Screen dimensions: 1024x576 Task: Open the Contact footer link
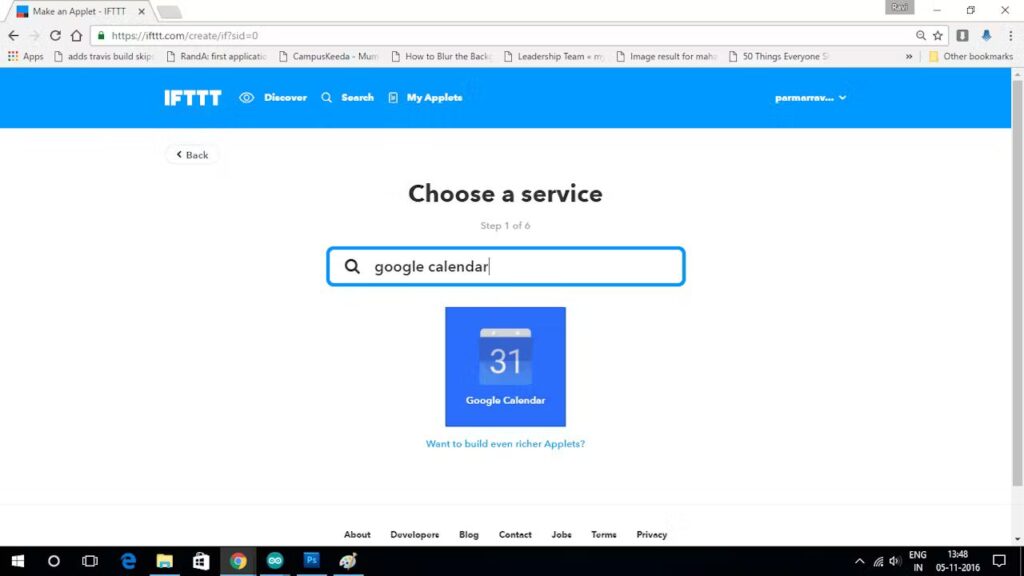(515, 534)
